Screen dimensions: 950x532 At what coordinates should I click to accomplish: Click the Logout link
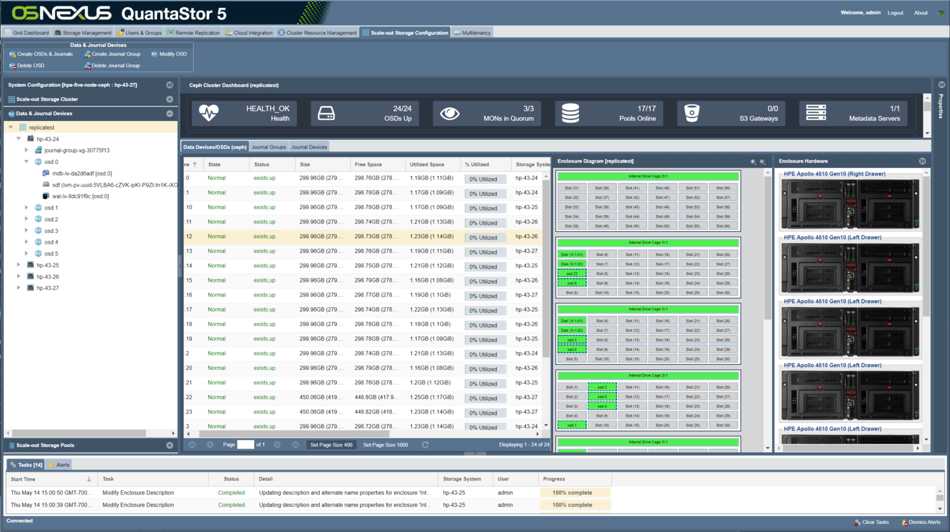(895, 13)
